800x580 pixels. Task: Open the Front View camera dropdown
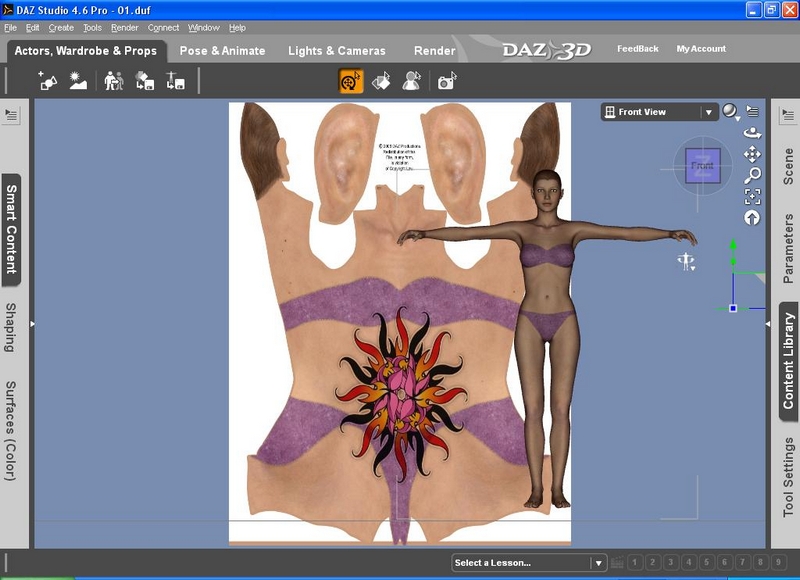click(x=659, y=112)
